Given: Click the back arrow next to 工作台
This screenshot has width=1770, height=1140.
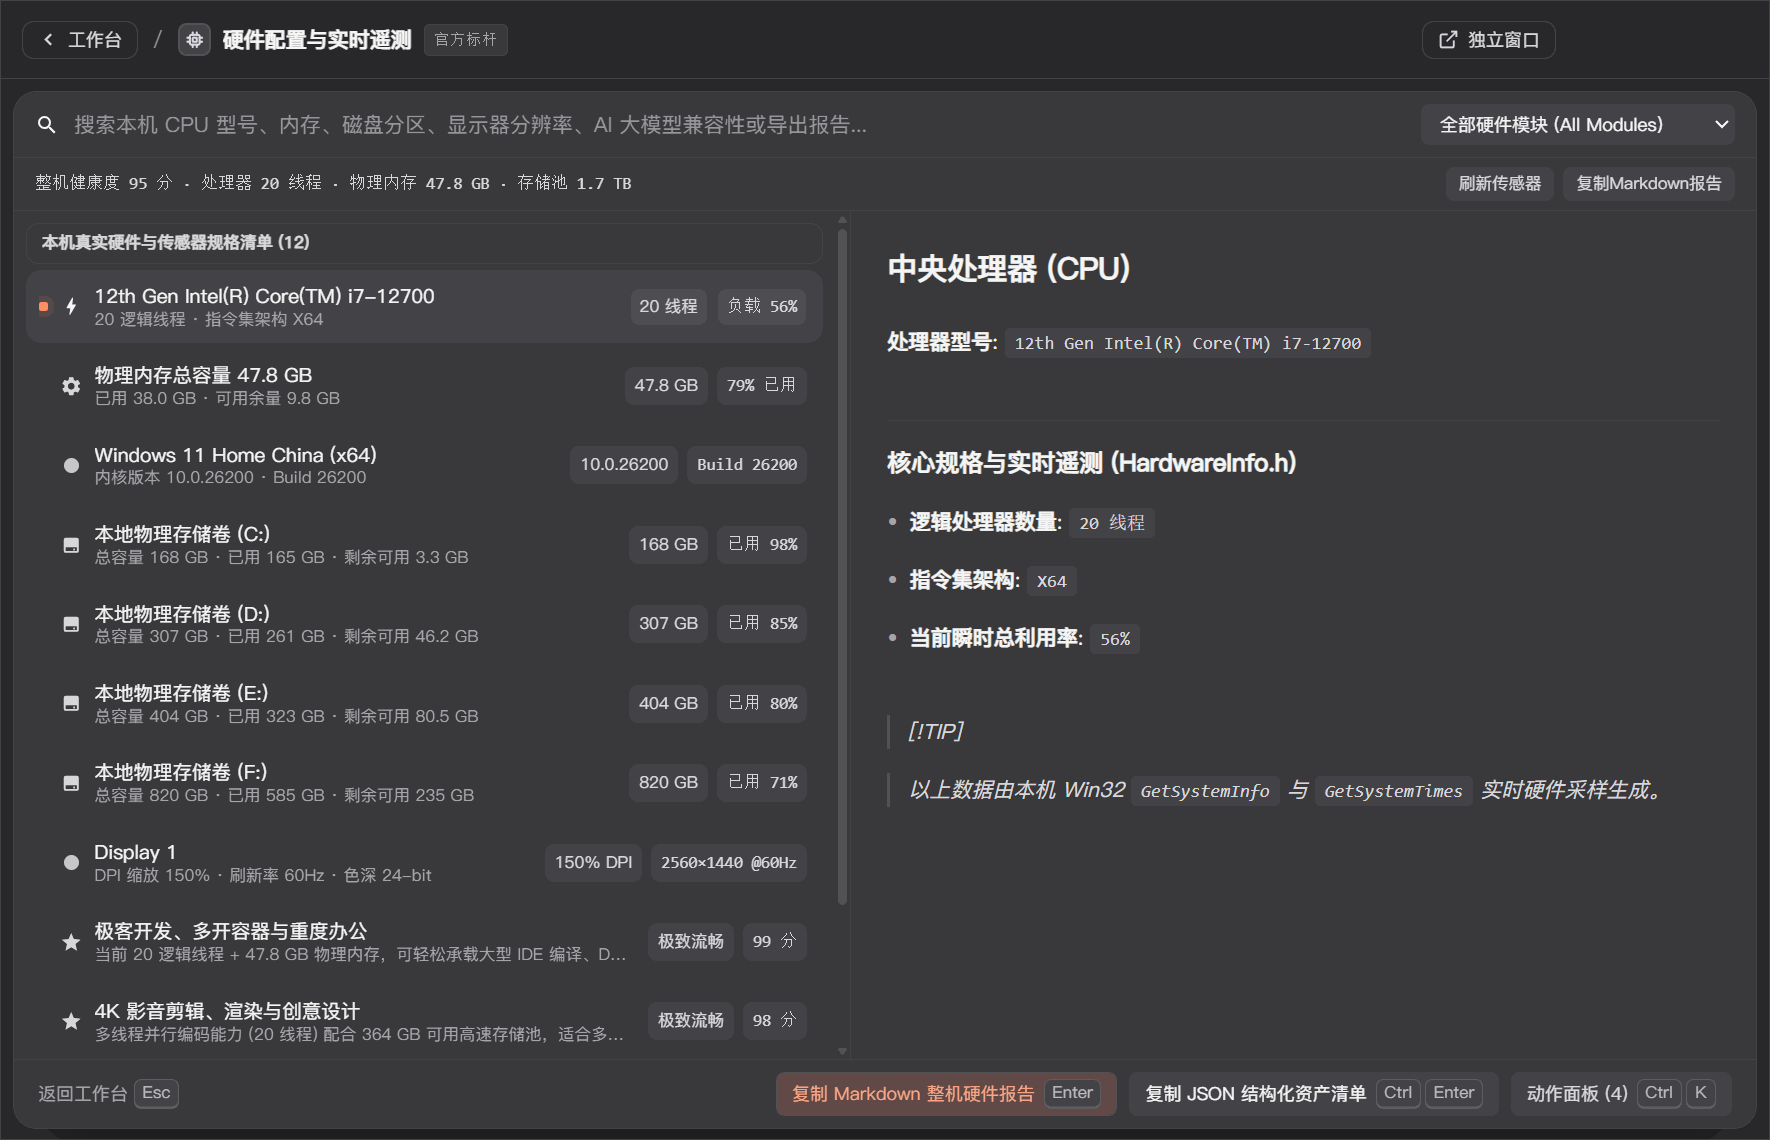Looking at the screenshot, I should click(48, 40).
